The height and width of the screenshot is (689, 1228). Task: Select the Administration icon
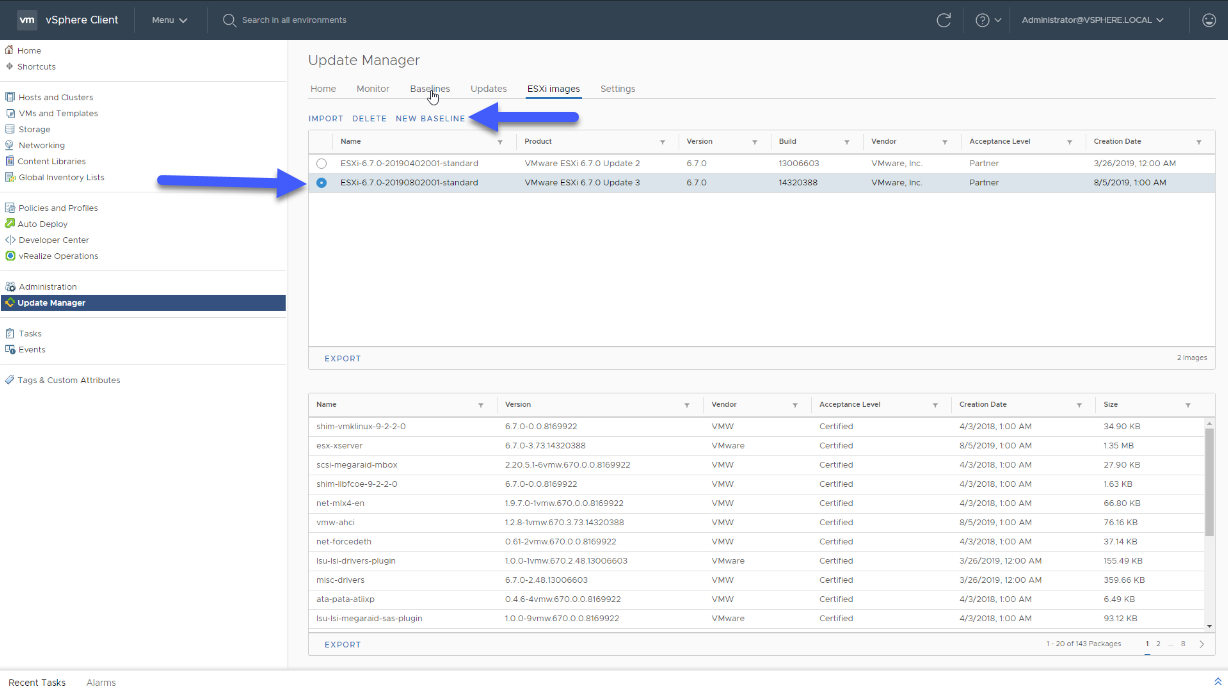coord(10,287)
